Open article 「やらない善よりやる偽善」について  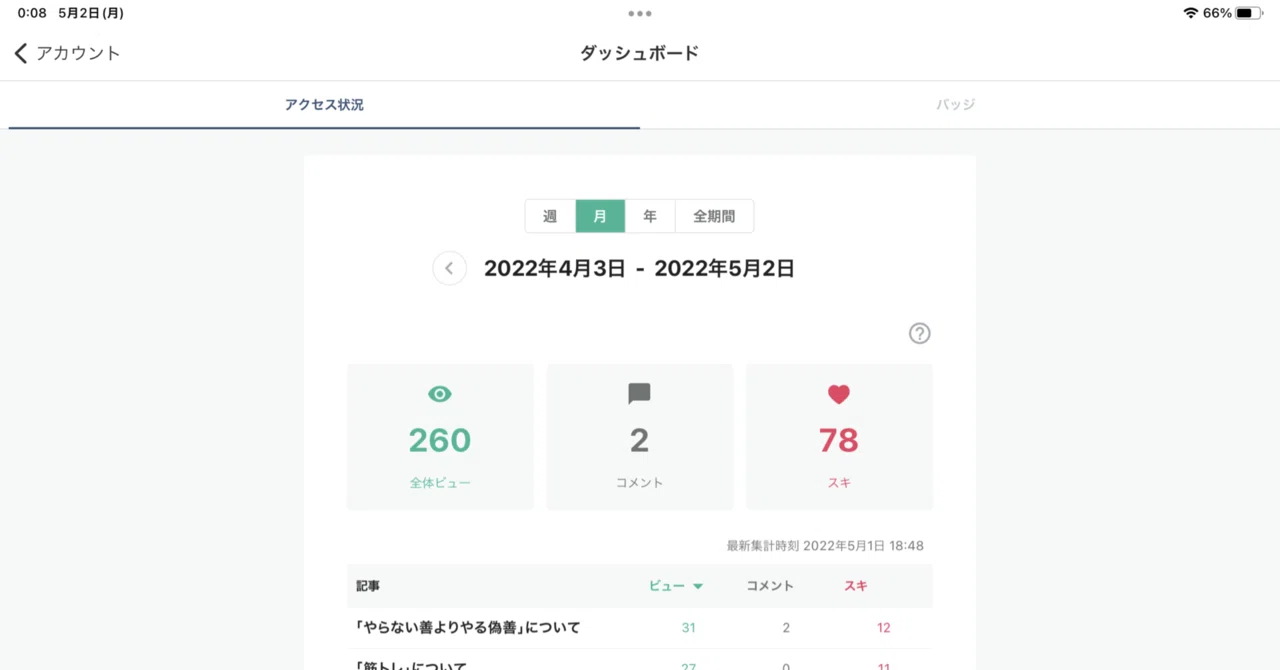468,628
